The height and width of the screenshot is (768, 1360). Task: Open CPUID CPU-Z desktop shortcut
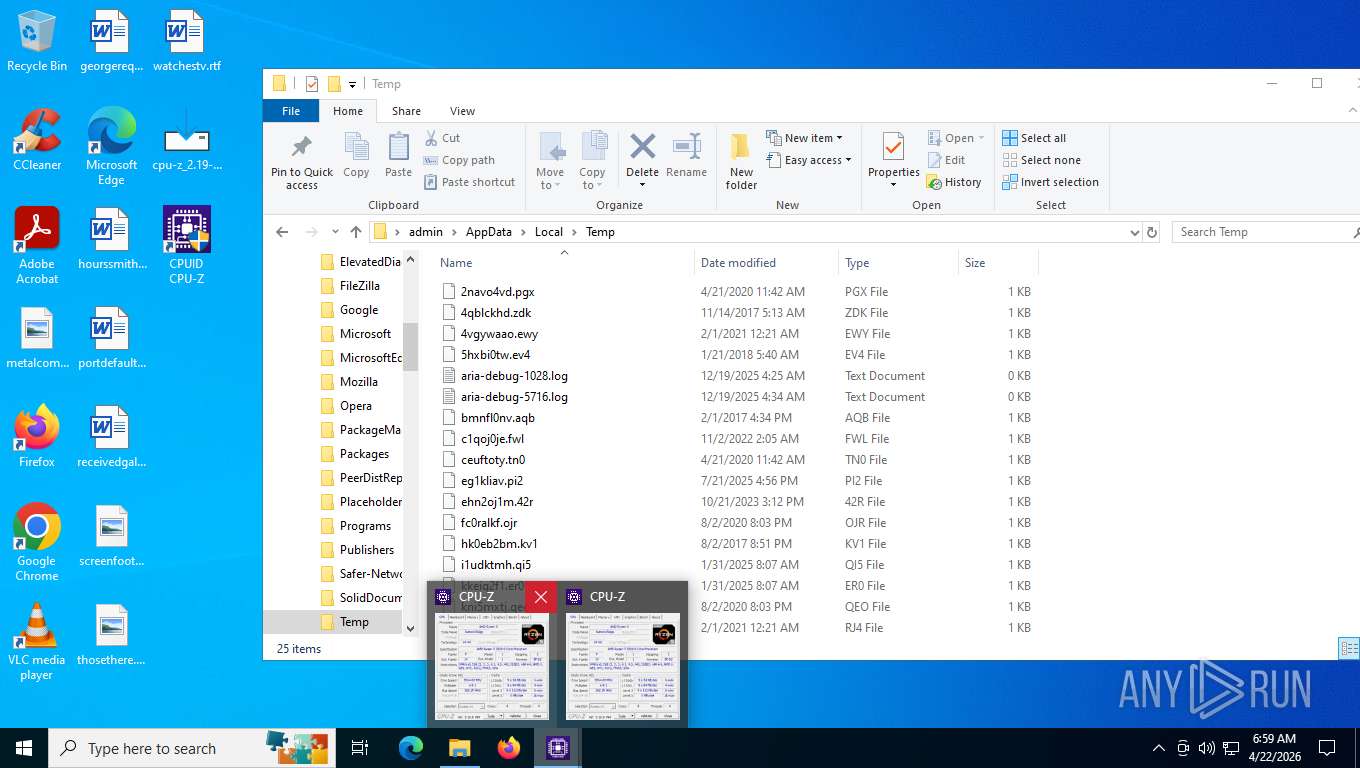point(186,246)
